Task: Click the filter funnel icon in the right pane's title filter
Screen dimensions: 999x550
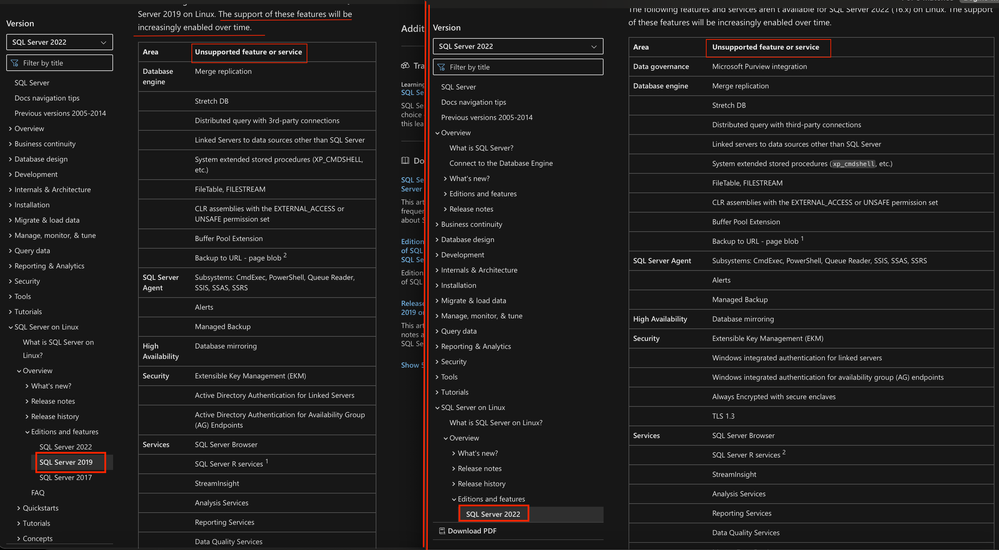Action: coord(441,67)
